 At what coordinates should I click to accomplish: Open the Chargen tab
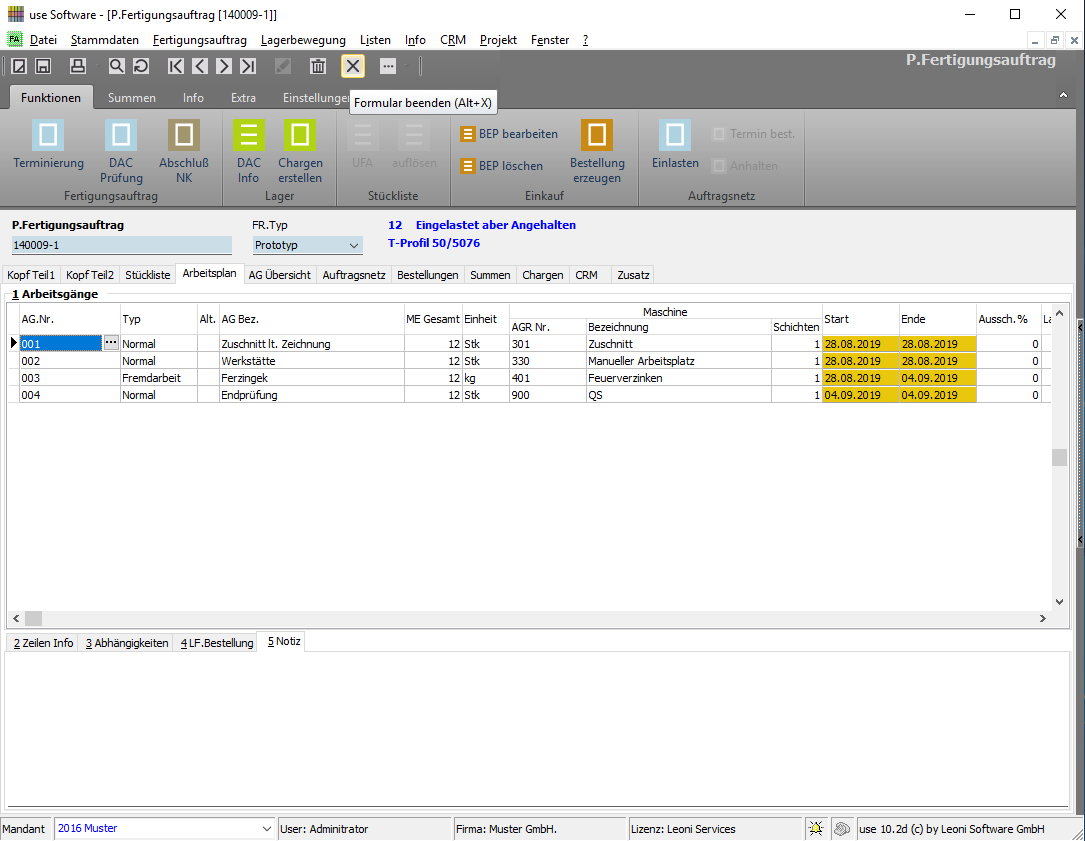tap(542, 275)
